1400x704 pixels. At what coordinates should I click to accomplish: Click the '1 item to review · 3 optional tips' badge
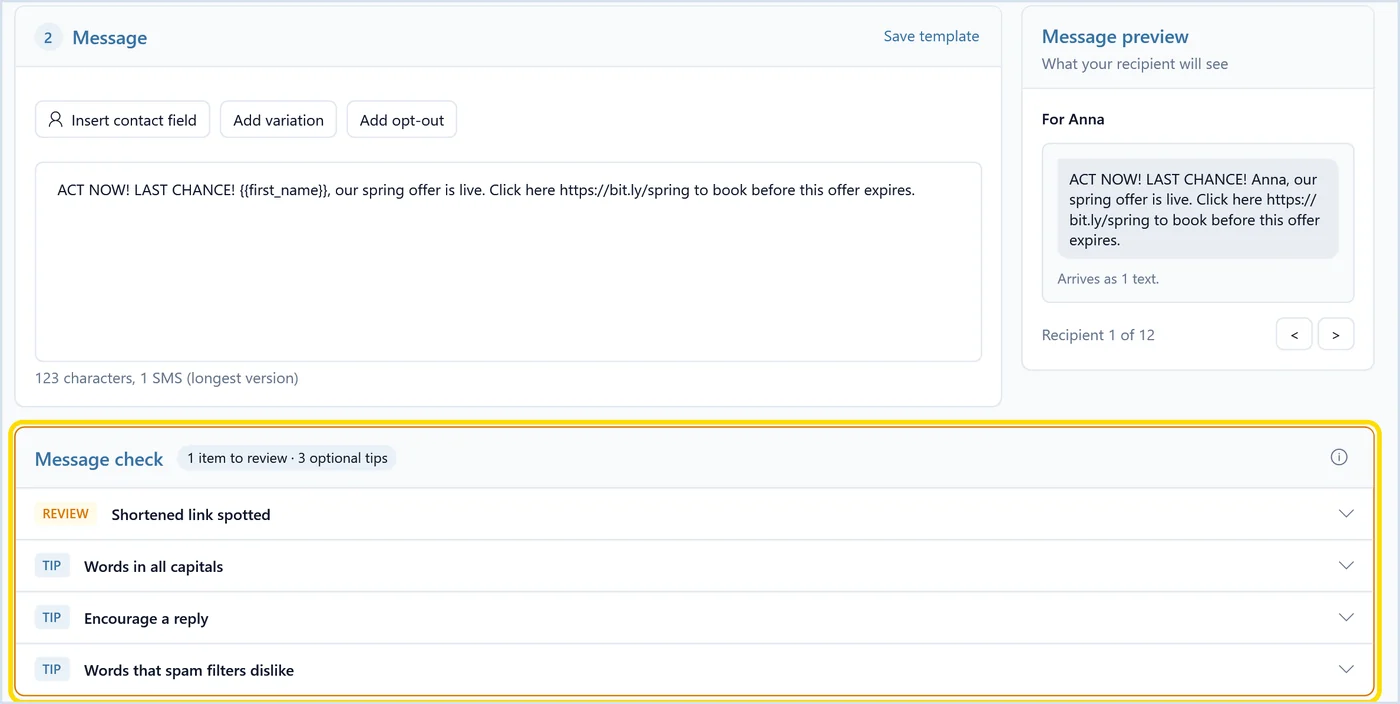(287, 458)
